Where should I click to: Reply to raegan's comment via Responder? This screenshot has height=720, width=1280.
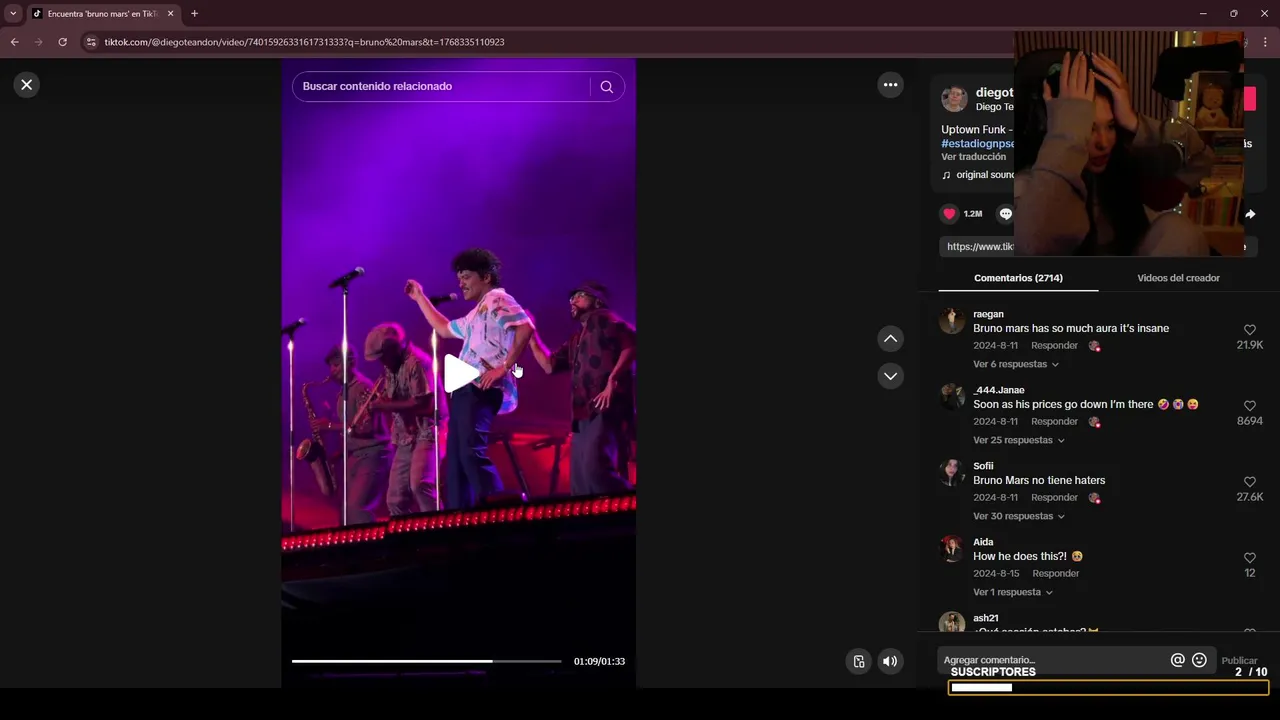pyautogui.click(x=1054, y=345)
